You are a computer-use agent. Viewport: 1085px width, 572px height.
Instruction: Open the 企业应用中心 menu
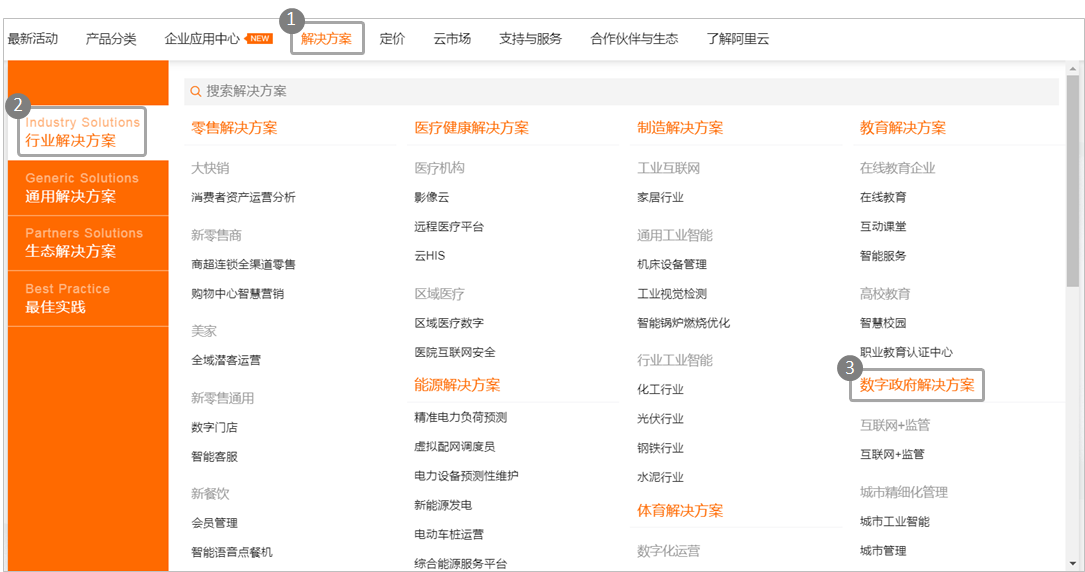(x=202, y=39)
